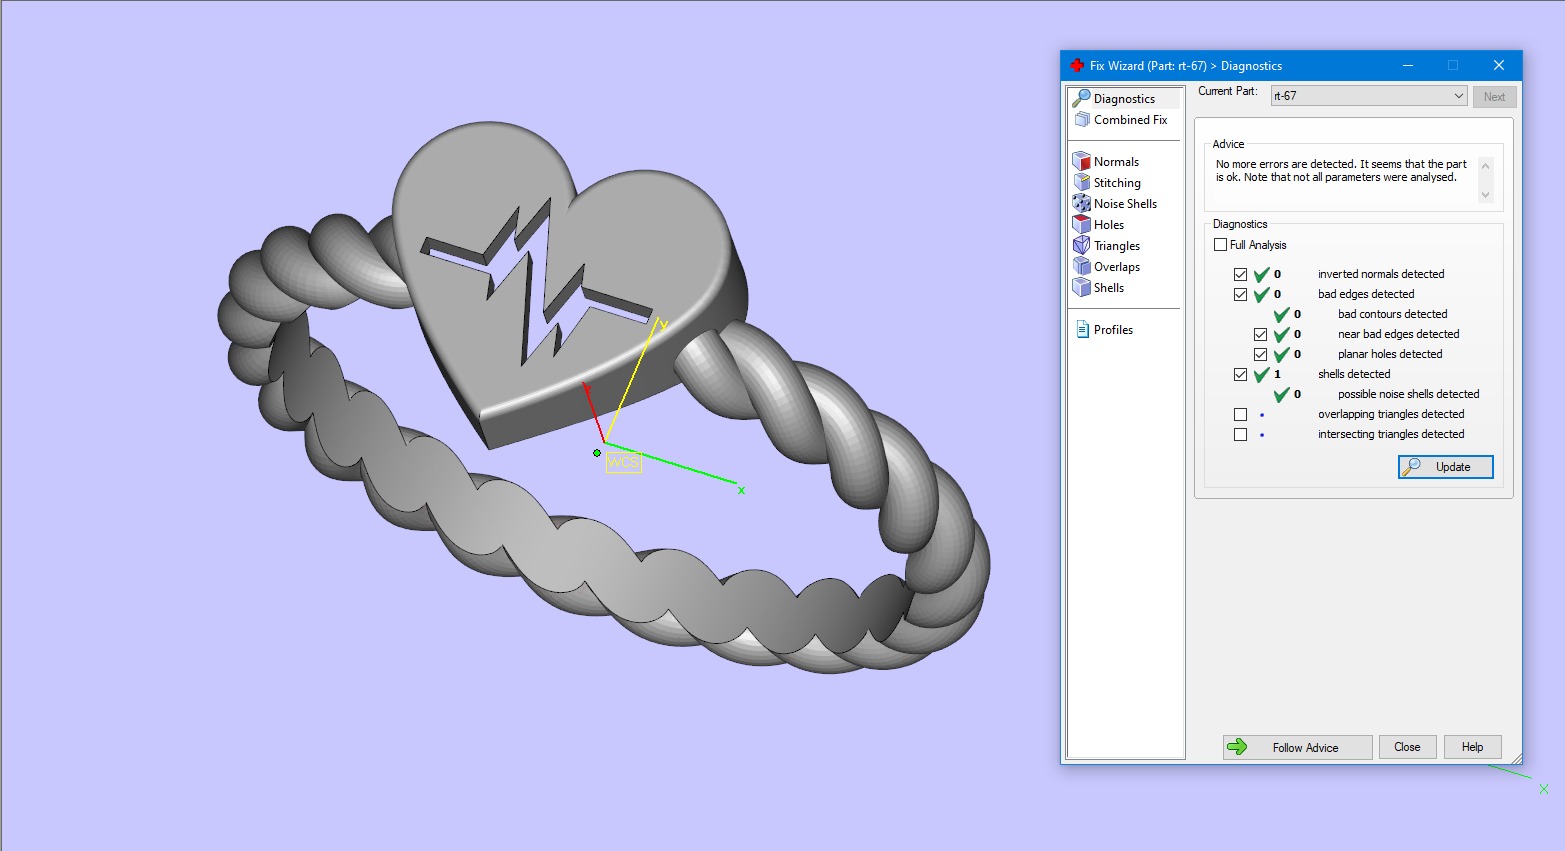The height and width of the screenshot is (851, 1565).
Task: Click the magnifier icon on Update button
Action: tap(1412, 467)
